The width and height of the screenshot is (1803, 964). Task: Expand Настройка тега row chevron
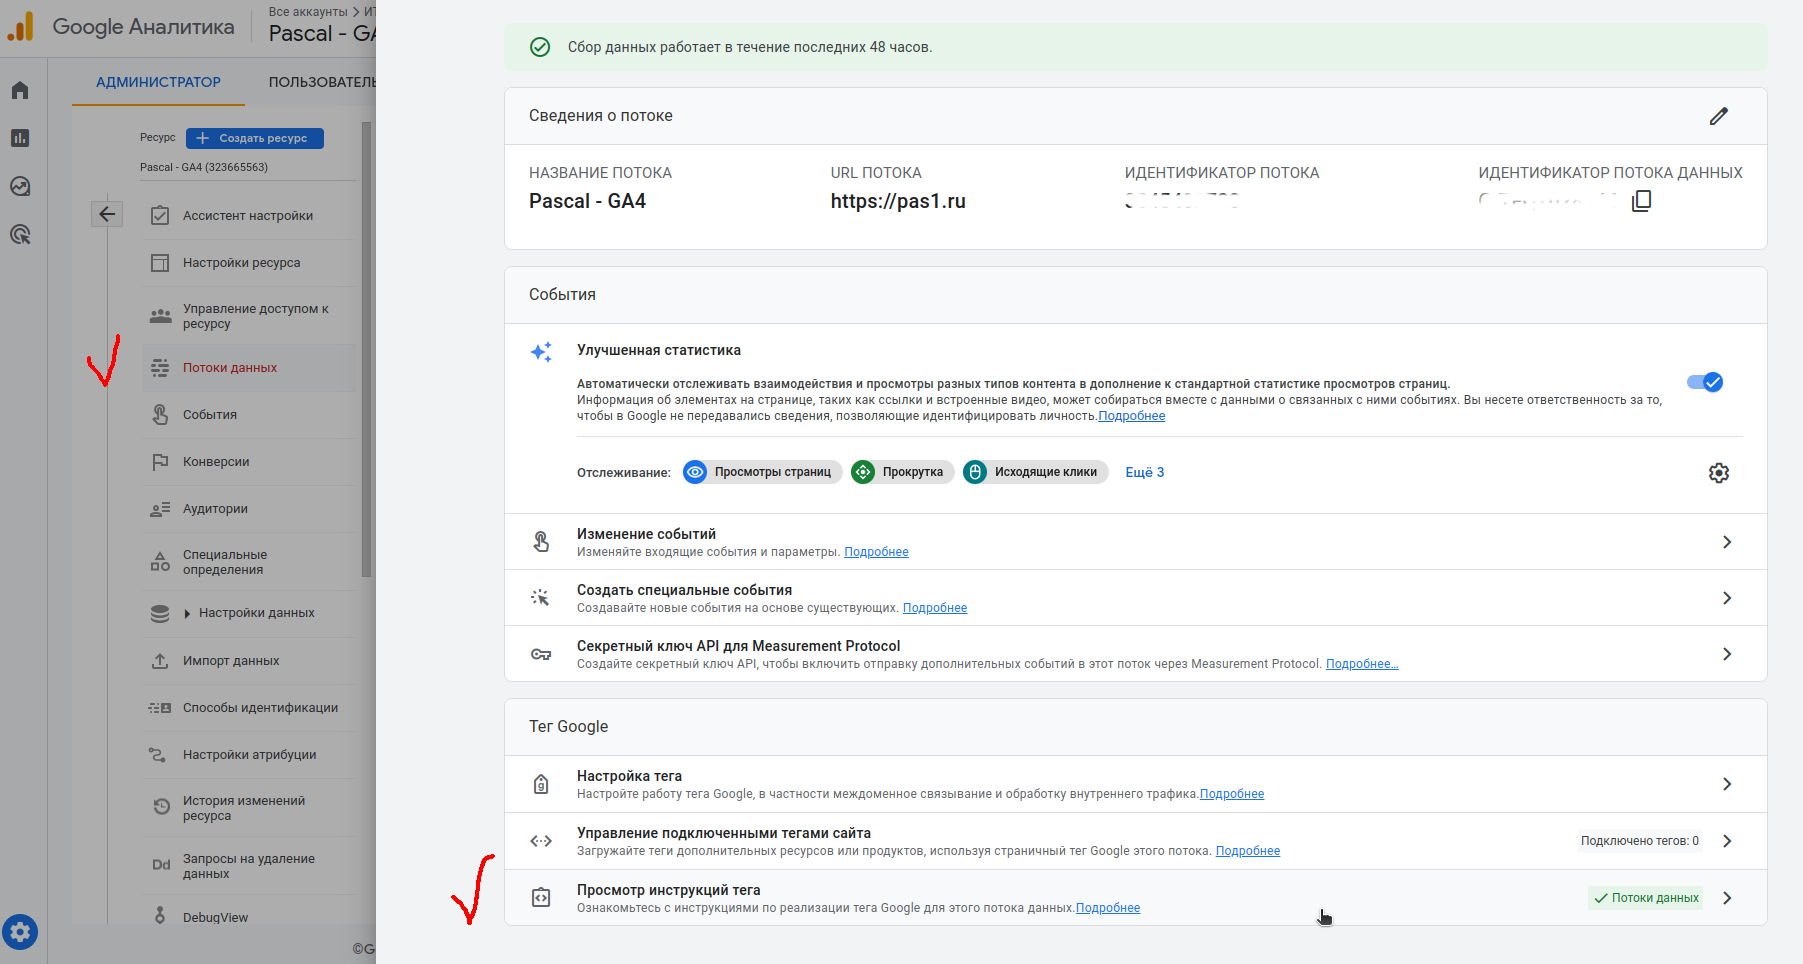[x=1726, y=784]
